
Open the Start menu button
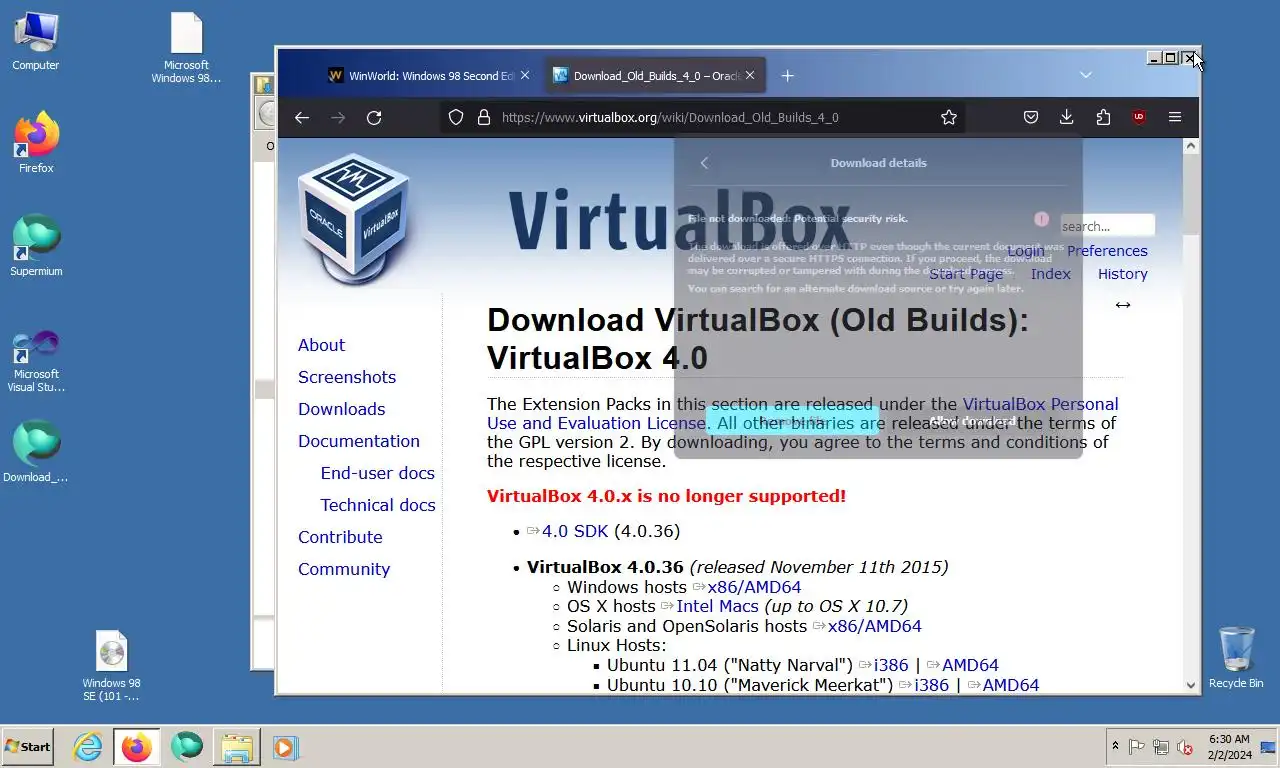pos(27,747)
